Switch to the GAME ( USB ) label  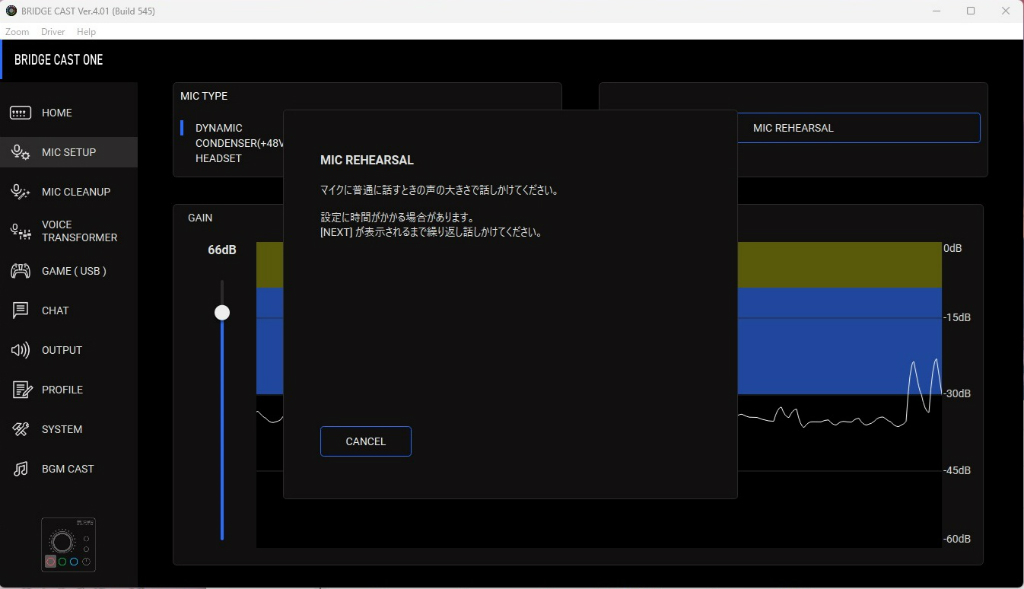pos(74,271)
